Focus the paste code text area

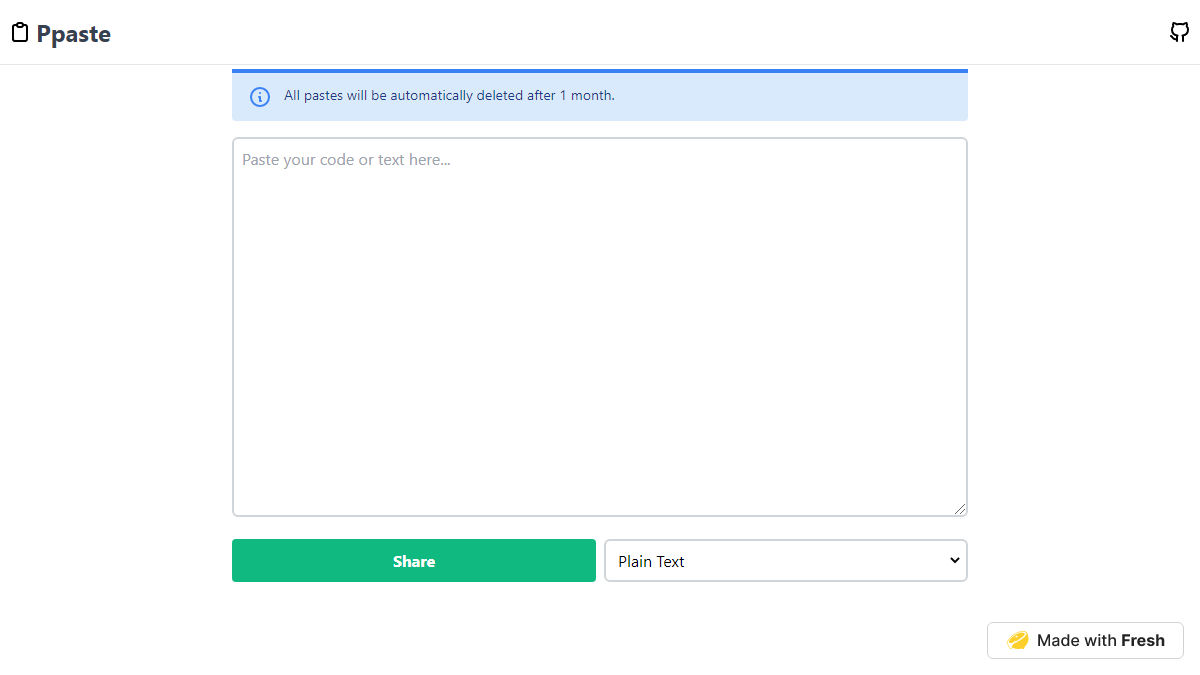click(x=600, y=327)
